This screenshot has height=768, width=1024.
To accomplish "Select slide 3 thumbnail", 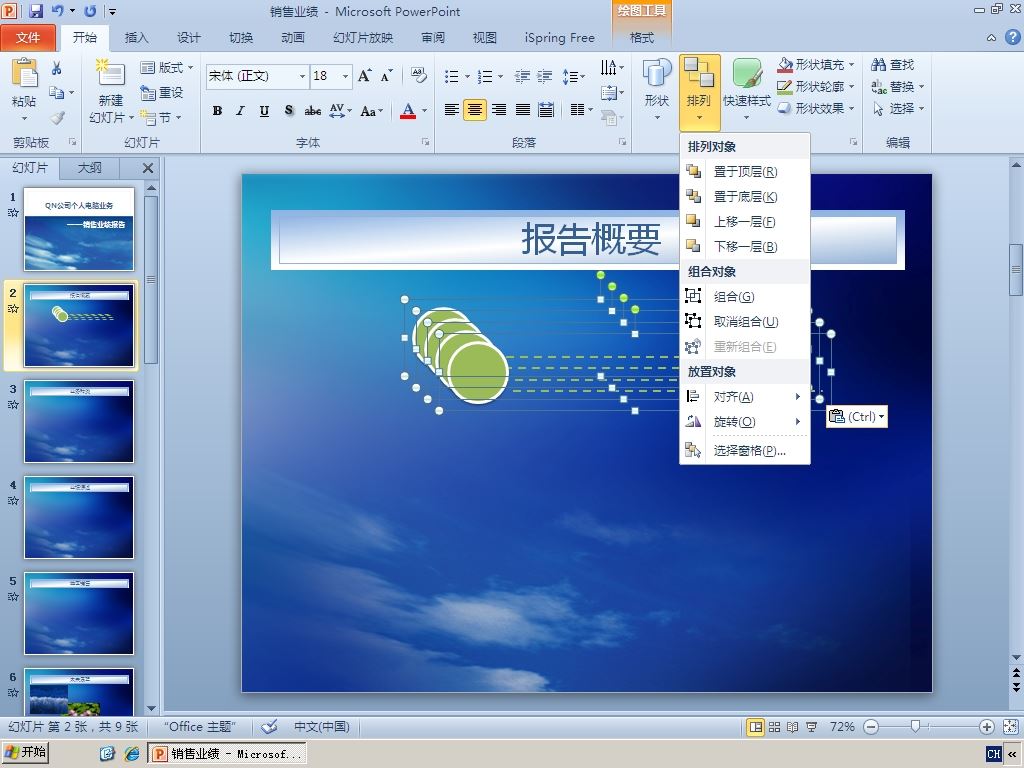I will (79, 422).
